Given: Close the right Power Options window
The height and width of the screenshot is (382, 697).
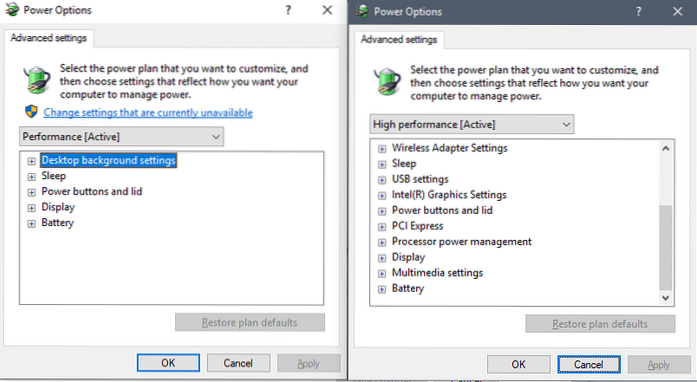Looking at the screenshot, I should point(677,12).
